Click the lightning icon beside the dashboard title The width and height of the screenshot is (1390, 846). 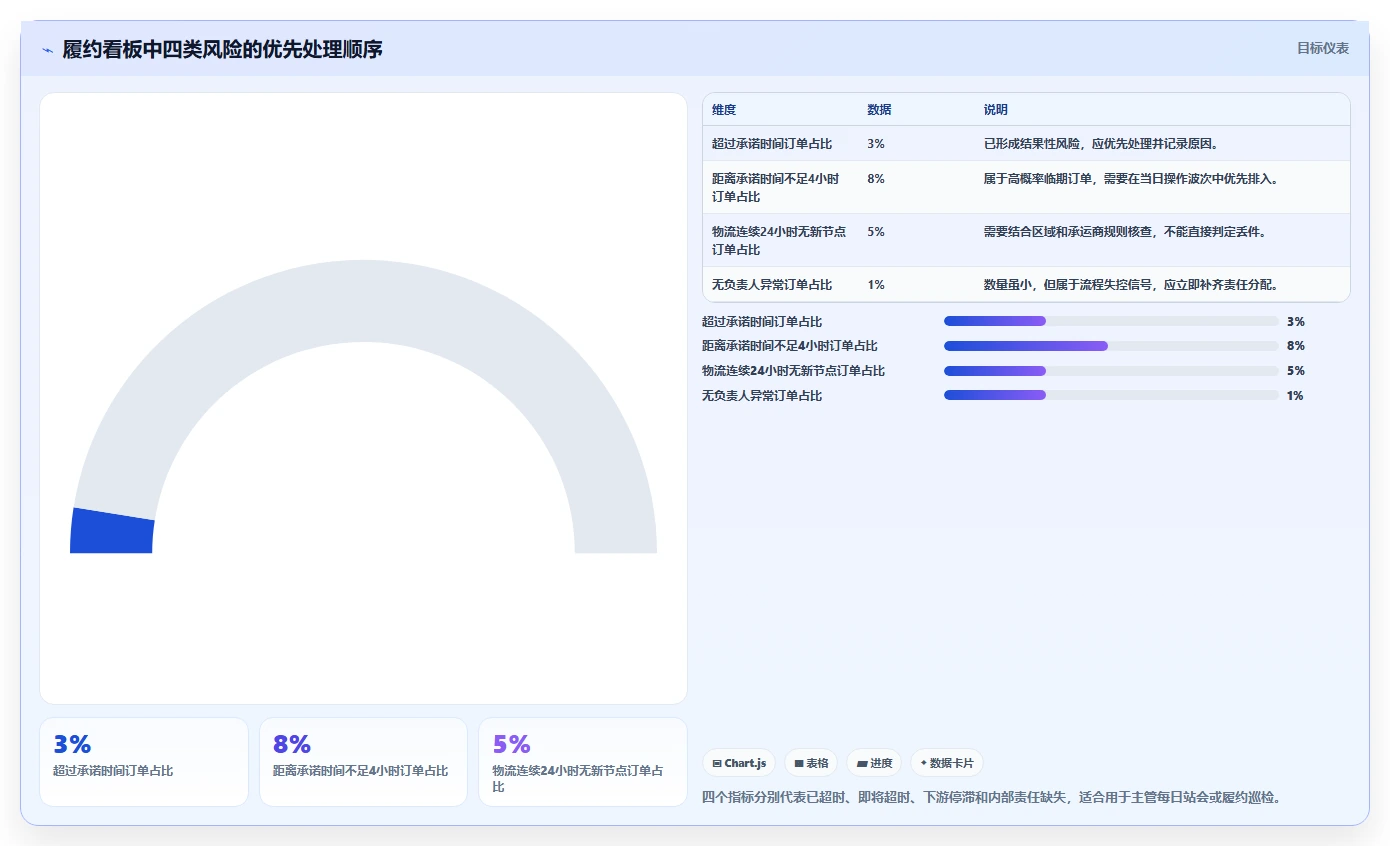pyautogui.click(x=48, y=49)
